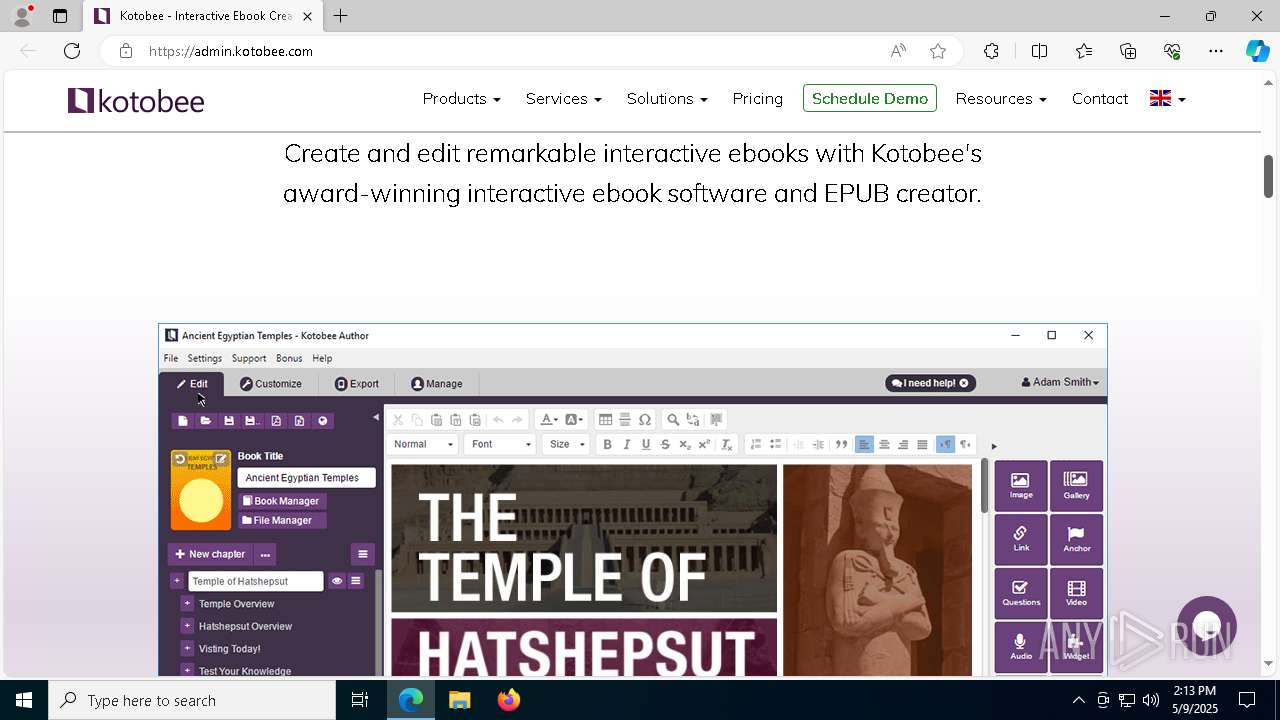Open the Favorites list icon

1084,51
